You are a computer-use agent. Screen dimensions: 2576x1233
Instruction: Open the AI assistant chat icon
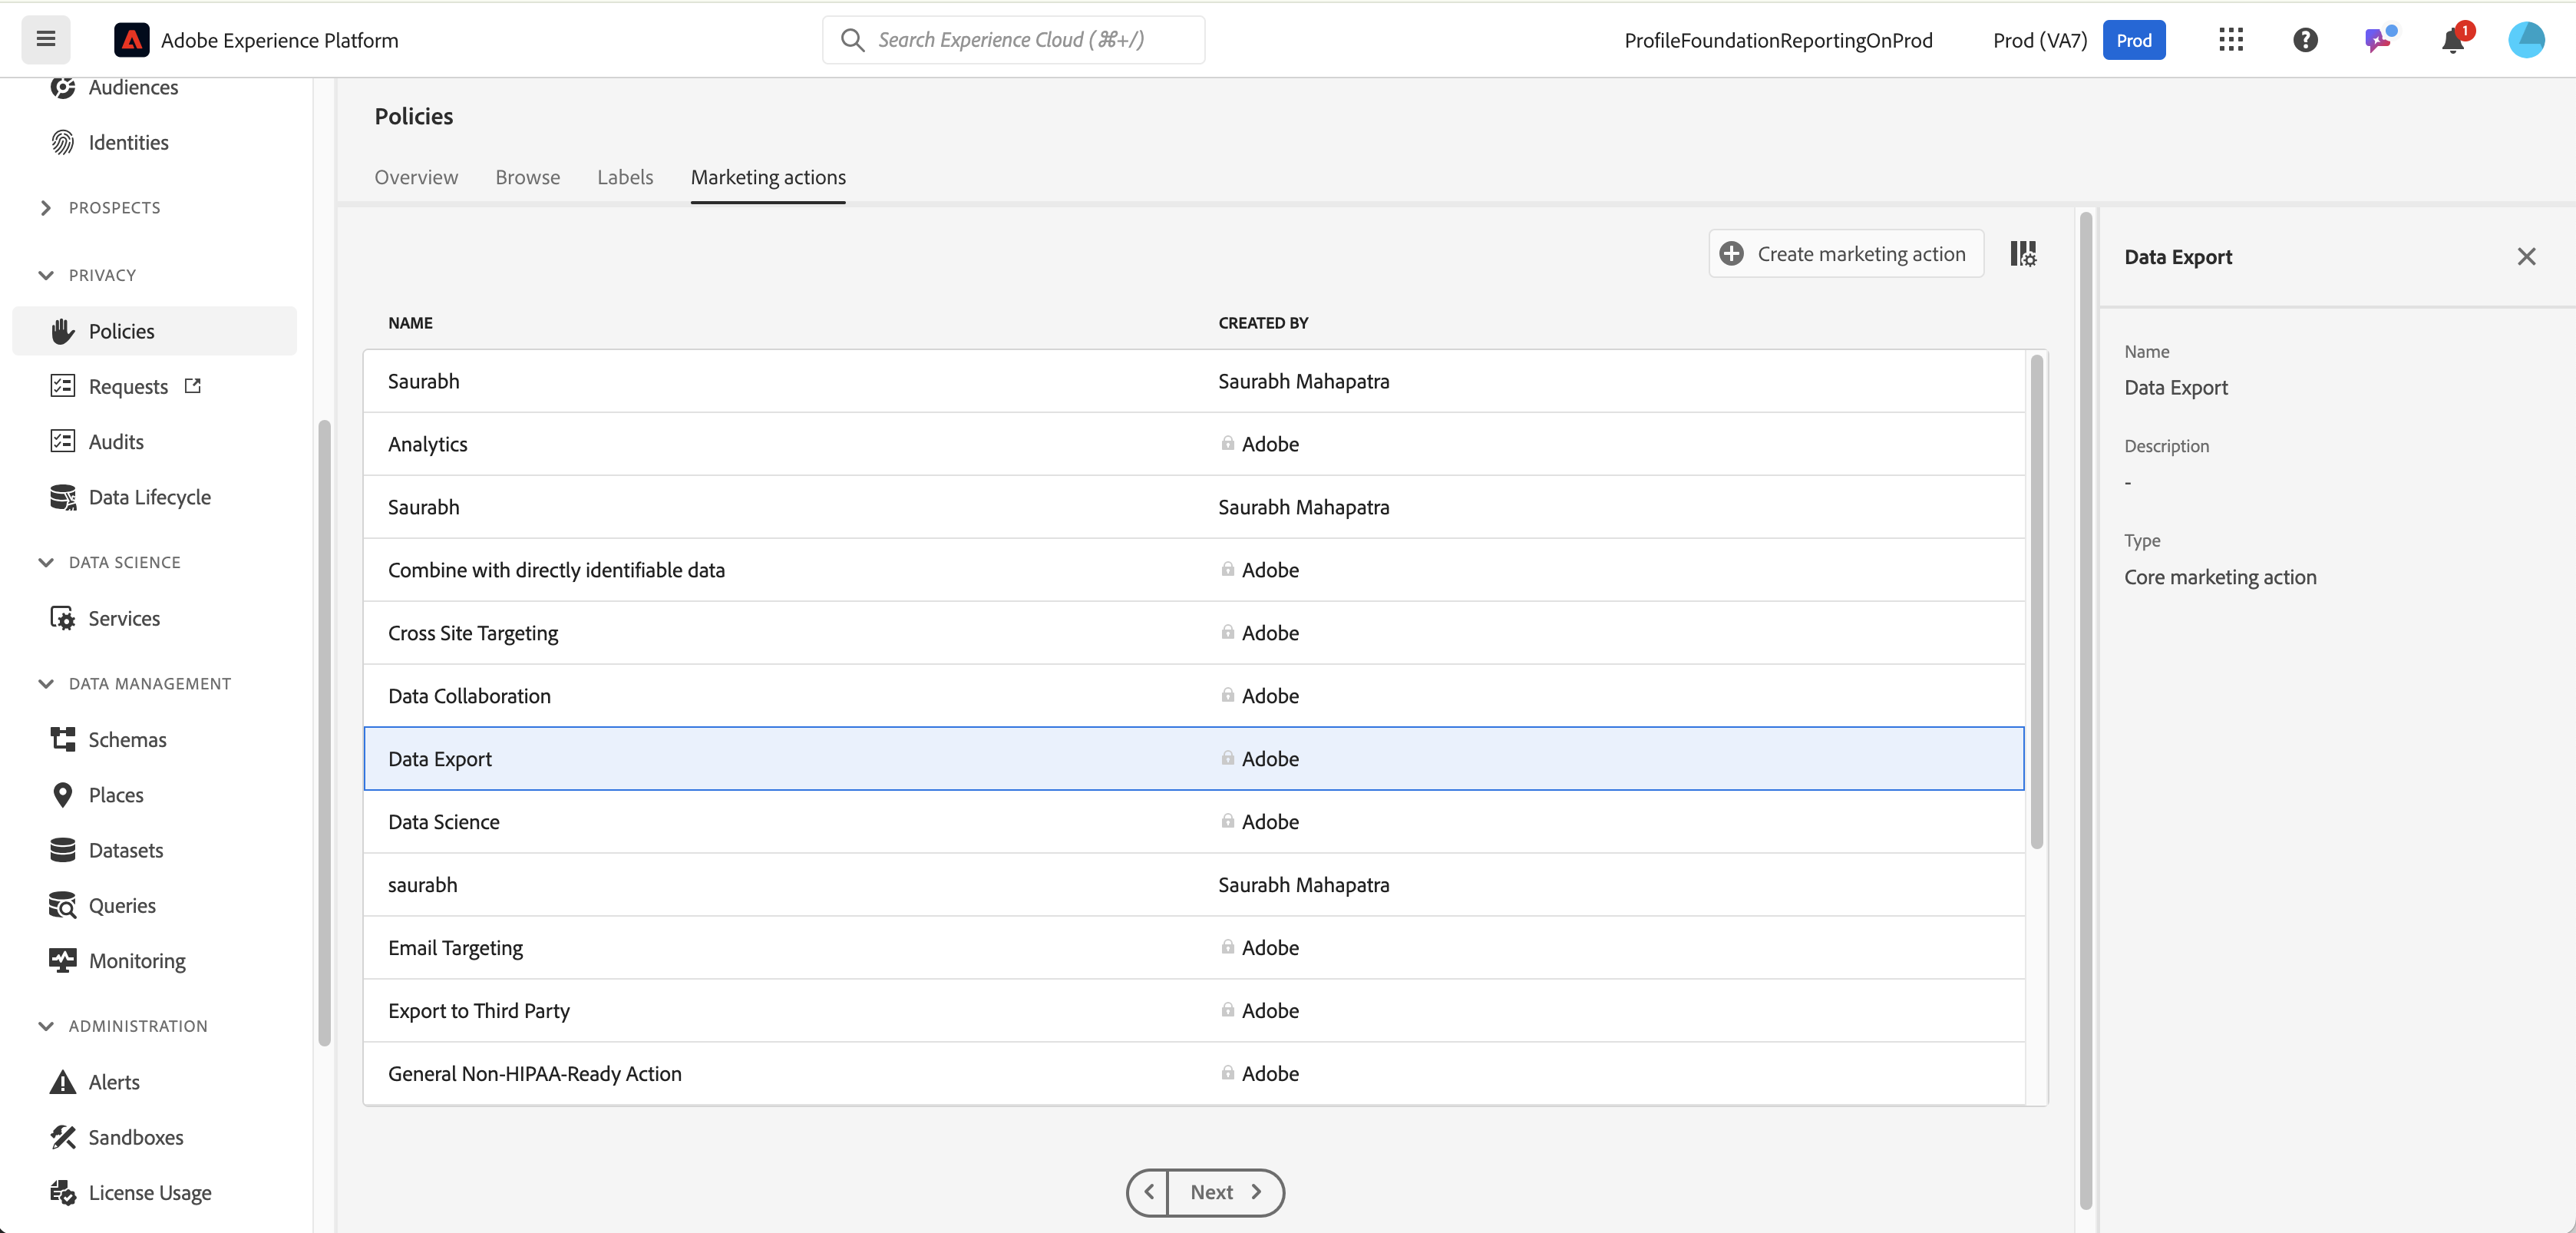pyautogui.click(x=2378, y=40)
